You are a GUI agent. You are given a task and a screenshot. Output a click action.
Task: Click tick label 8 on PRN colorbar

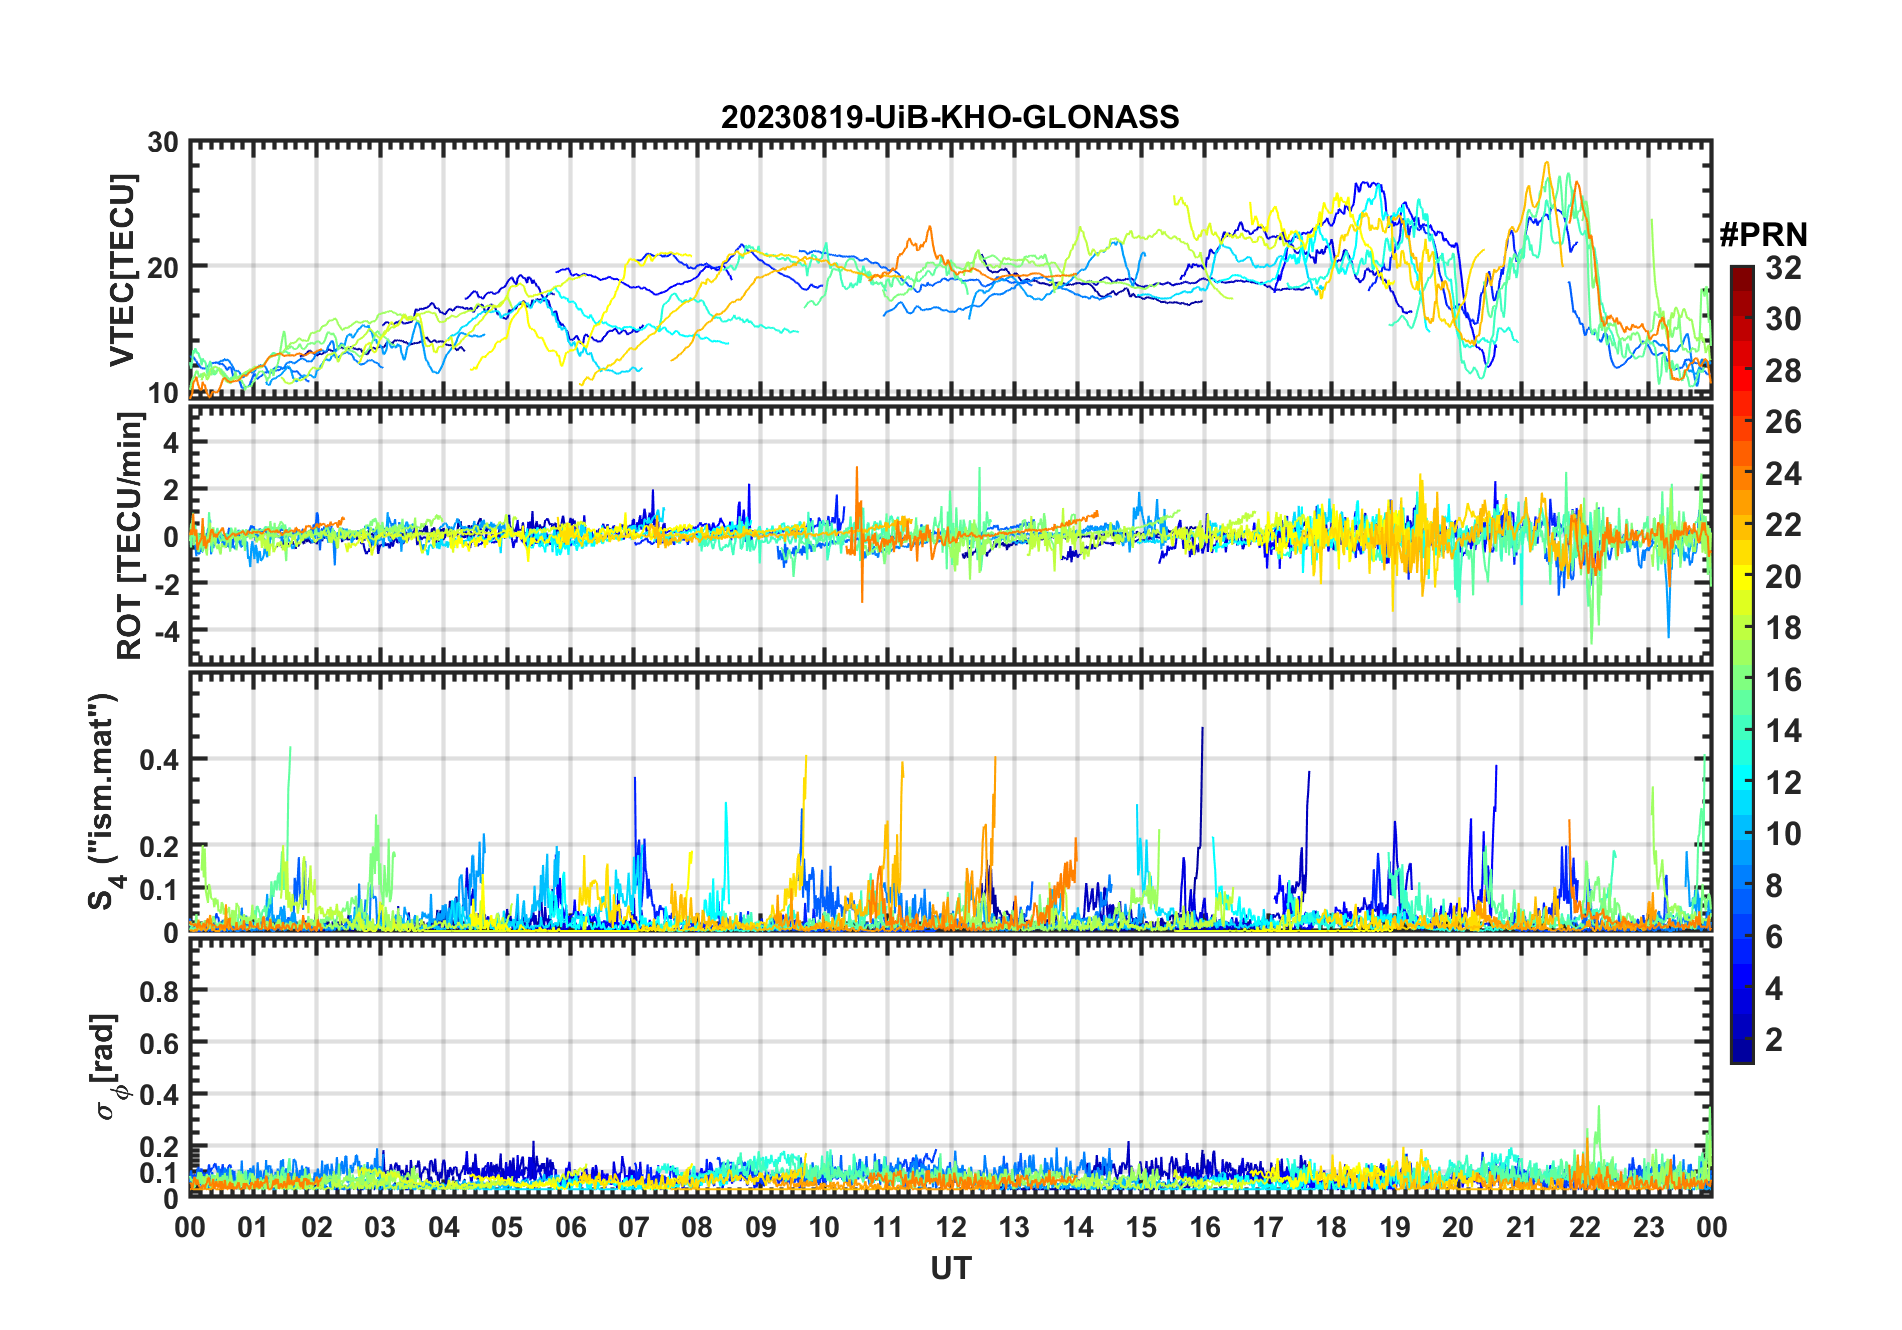tap(1774, 886)
